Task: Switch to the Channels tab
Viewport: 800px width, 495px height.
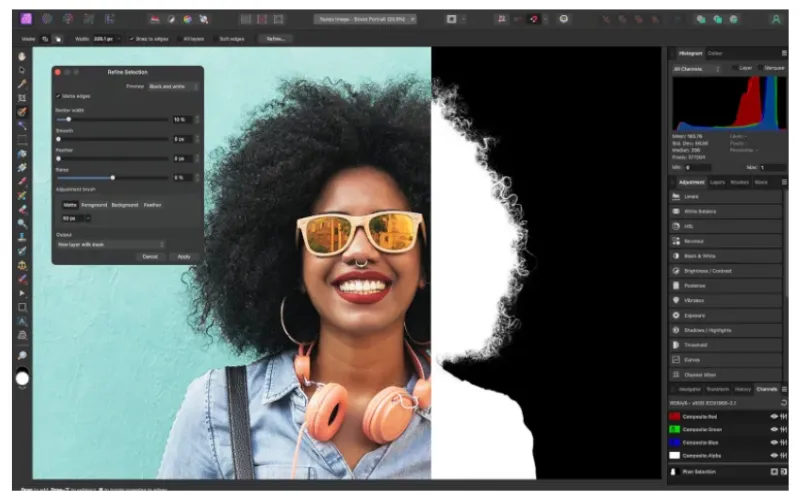Action: coord(767,389)
